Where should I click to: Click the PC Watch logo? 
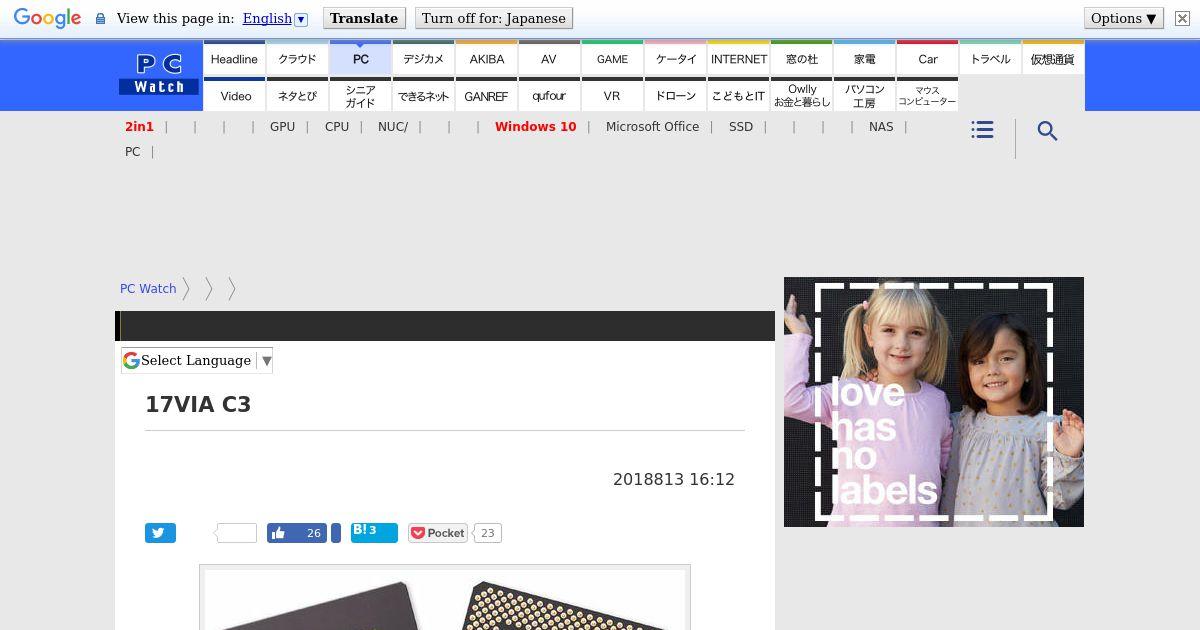click(159, 75)
